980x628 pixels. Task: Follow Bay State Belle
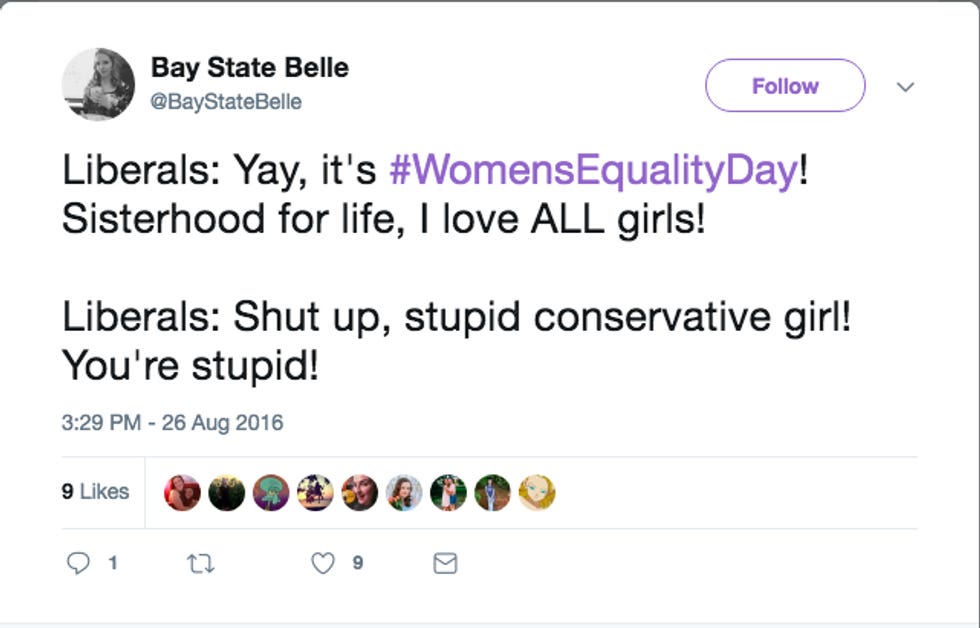pos(785,86)
